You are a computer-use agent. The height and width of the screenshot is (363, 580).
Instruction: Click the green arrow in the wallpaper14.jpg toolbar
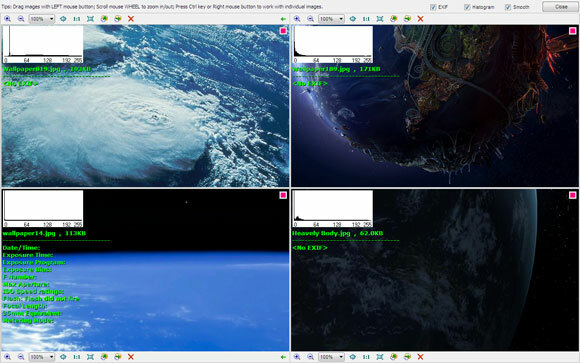[283, 357]
